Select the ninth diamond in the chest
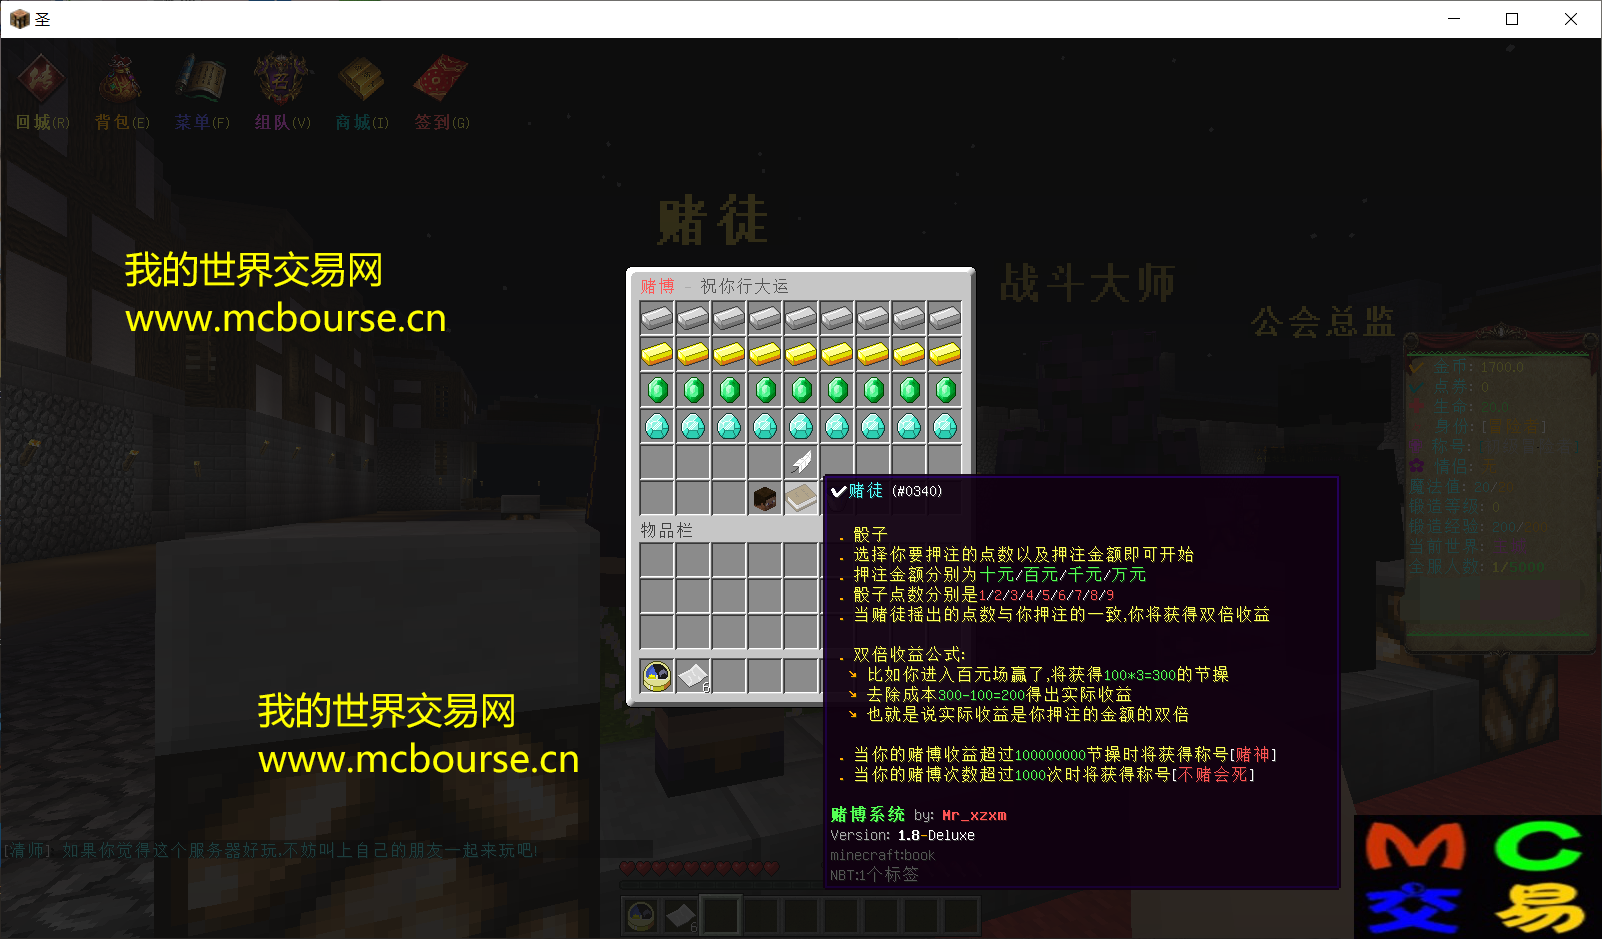The height and width of the screenshot is (939, 1602). pyautogui.click(x=945, y=426)
